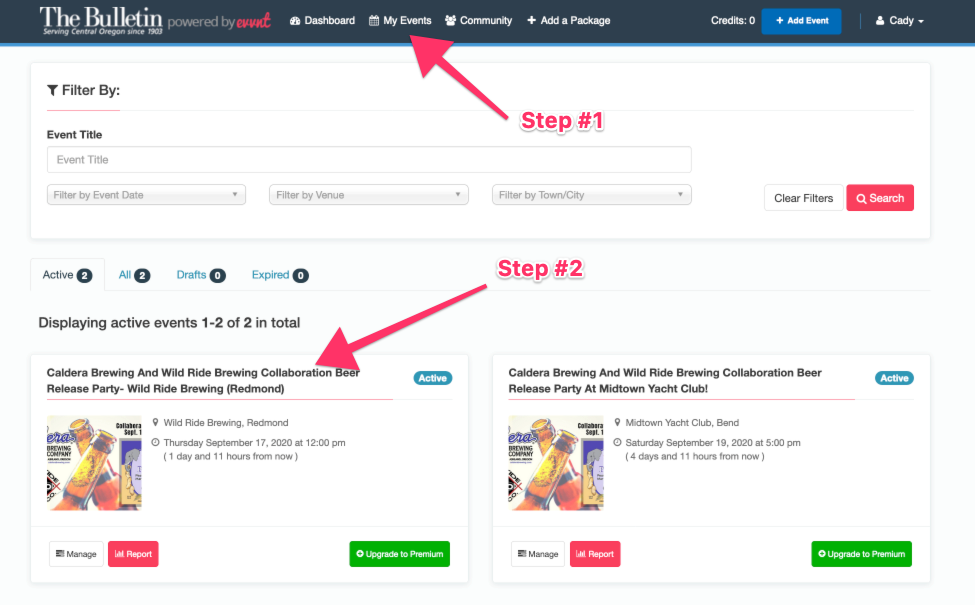Click the "4 days and 11 hours from now" text
This screenshot has width=975, height=605.
point(695,456)
